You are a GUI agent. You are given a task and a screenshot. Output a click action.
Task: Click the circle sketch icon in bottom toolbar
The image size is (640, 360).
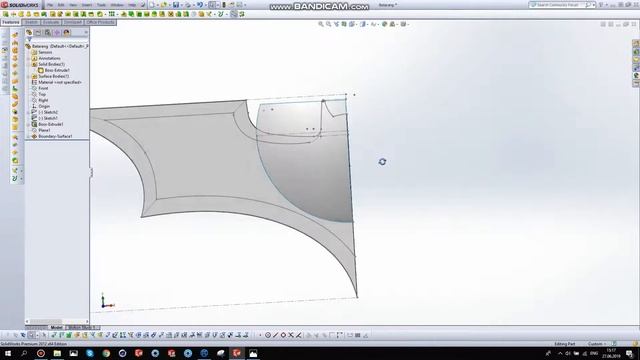coord(268,335)
